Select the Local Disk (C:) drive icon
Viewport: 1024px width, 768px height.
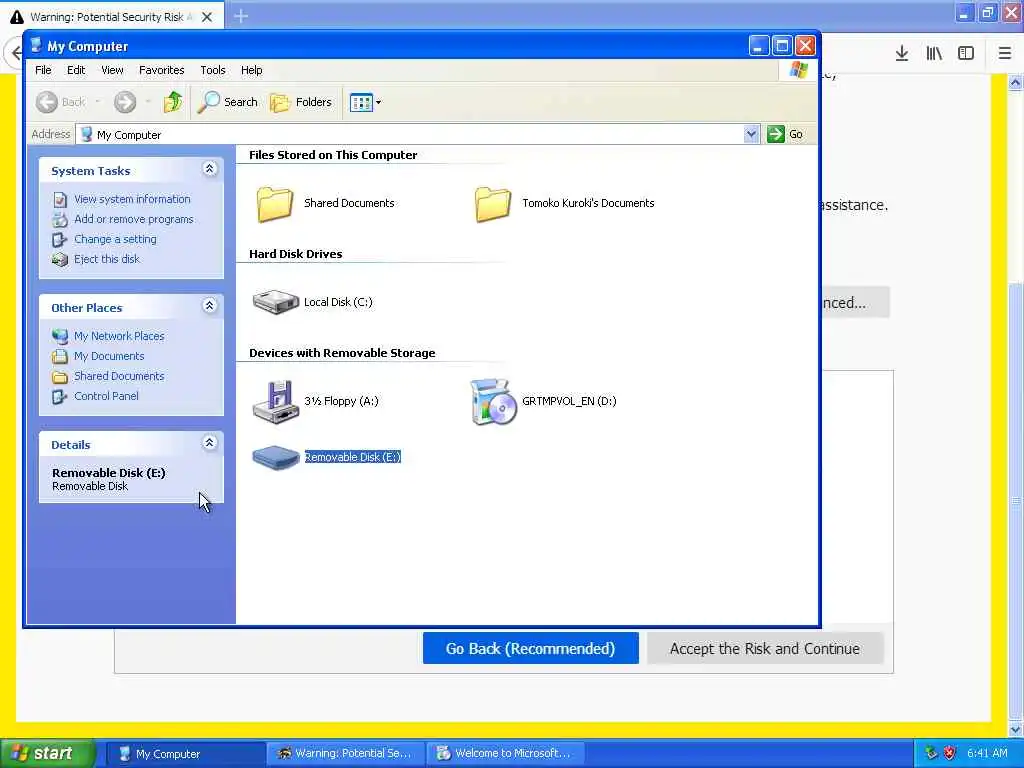coord(276,302)
